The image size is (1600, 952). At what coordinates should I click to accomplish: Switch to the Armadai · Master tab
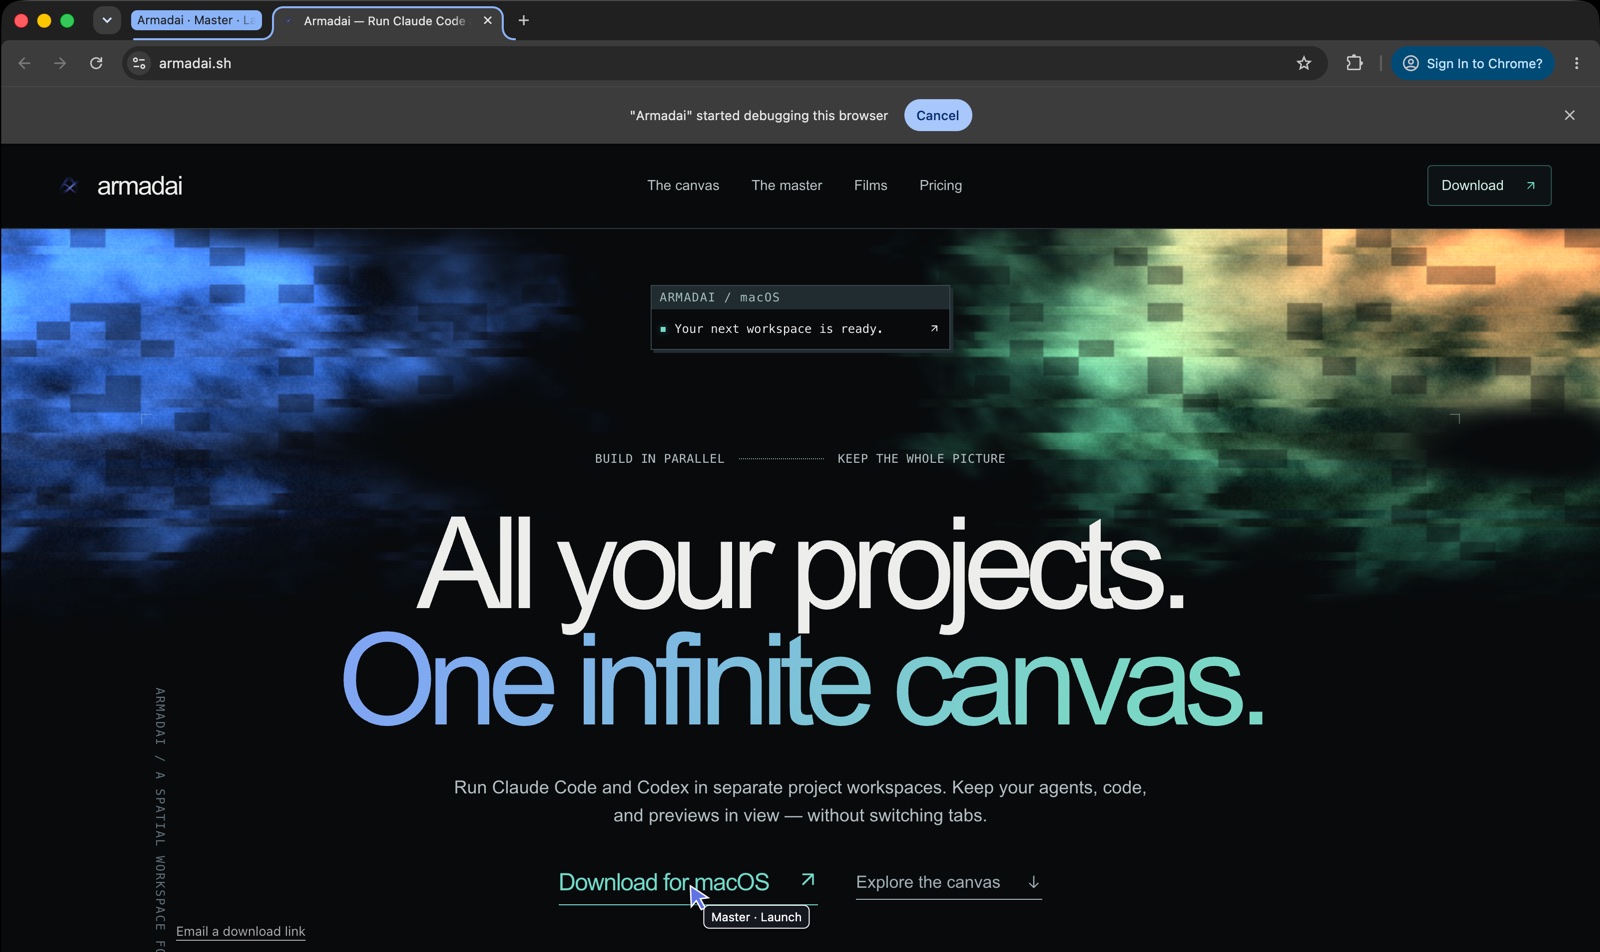point(196,20)
